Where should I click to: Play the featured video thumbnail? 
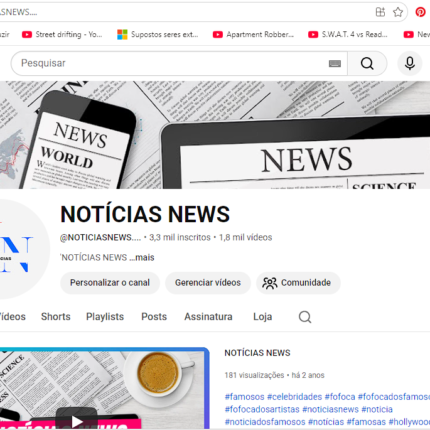[104, 388]
